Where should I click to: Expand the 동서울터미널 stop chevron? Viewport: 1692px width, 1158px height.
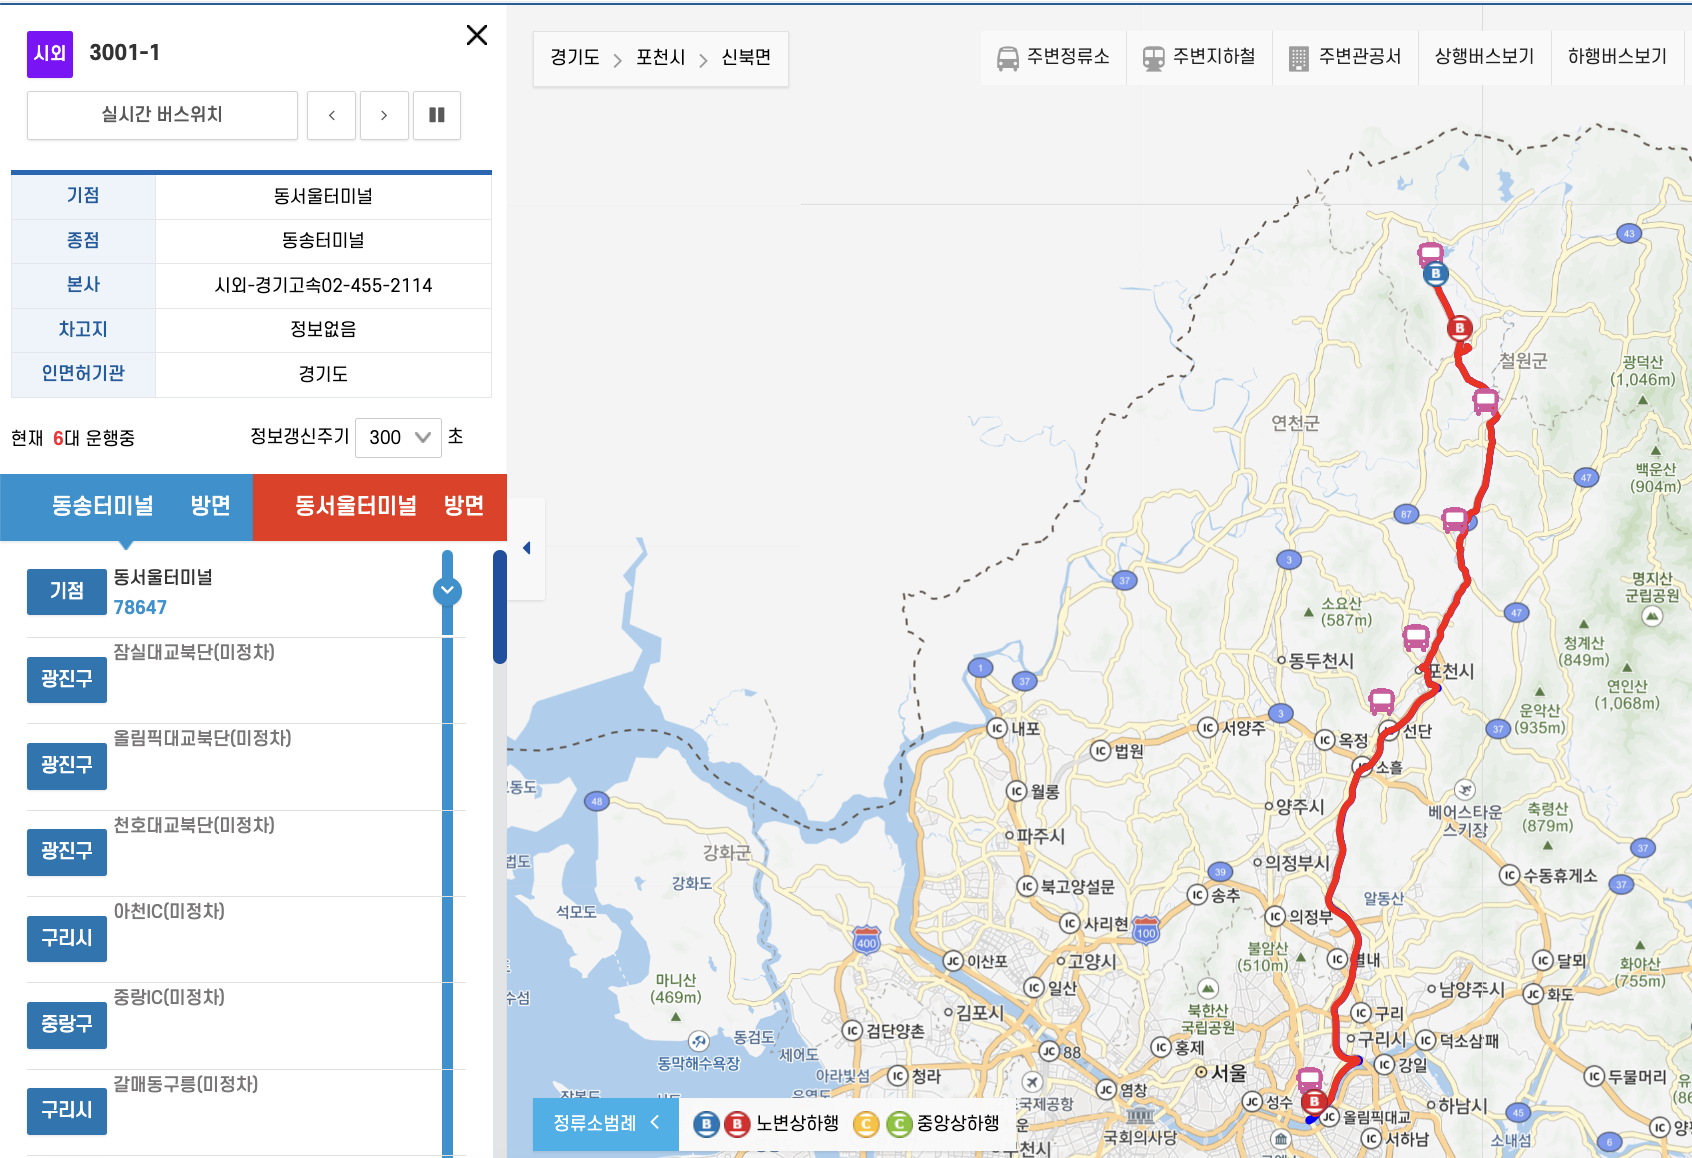coord(447,591)
